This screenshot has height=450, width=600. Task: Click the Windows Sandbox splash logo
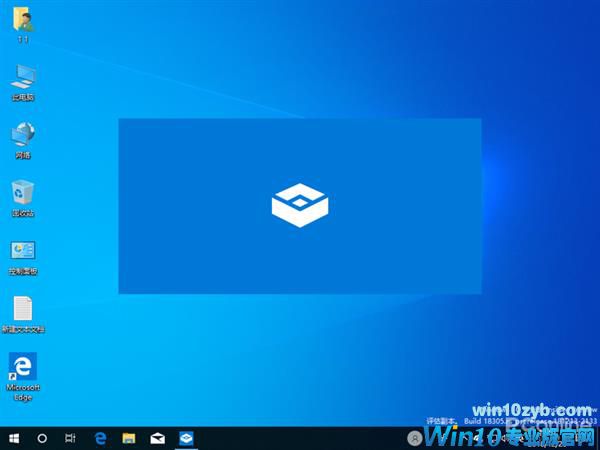coord(300,205)
